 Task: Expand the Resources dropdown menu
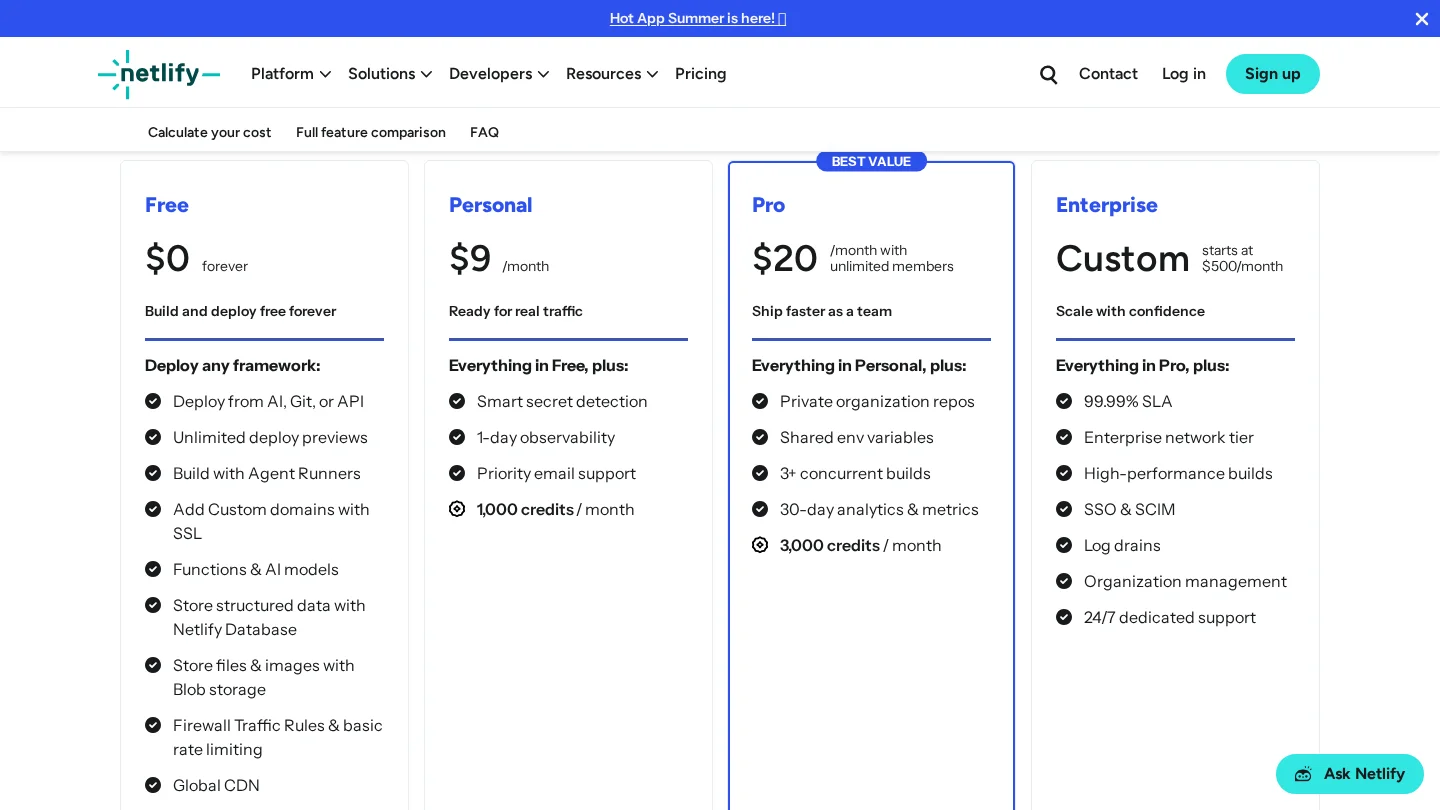tap(612, 74)
